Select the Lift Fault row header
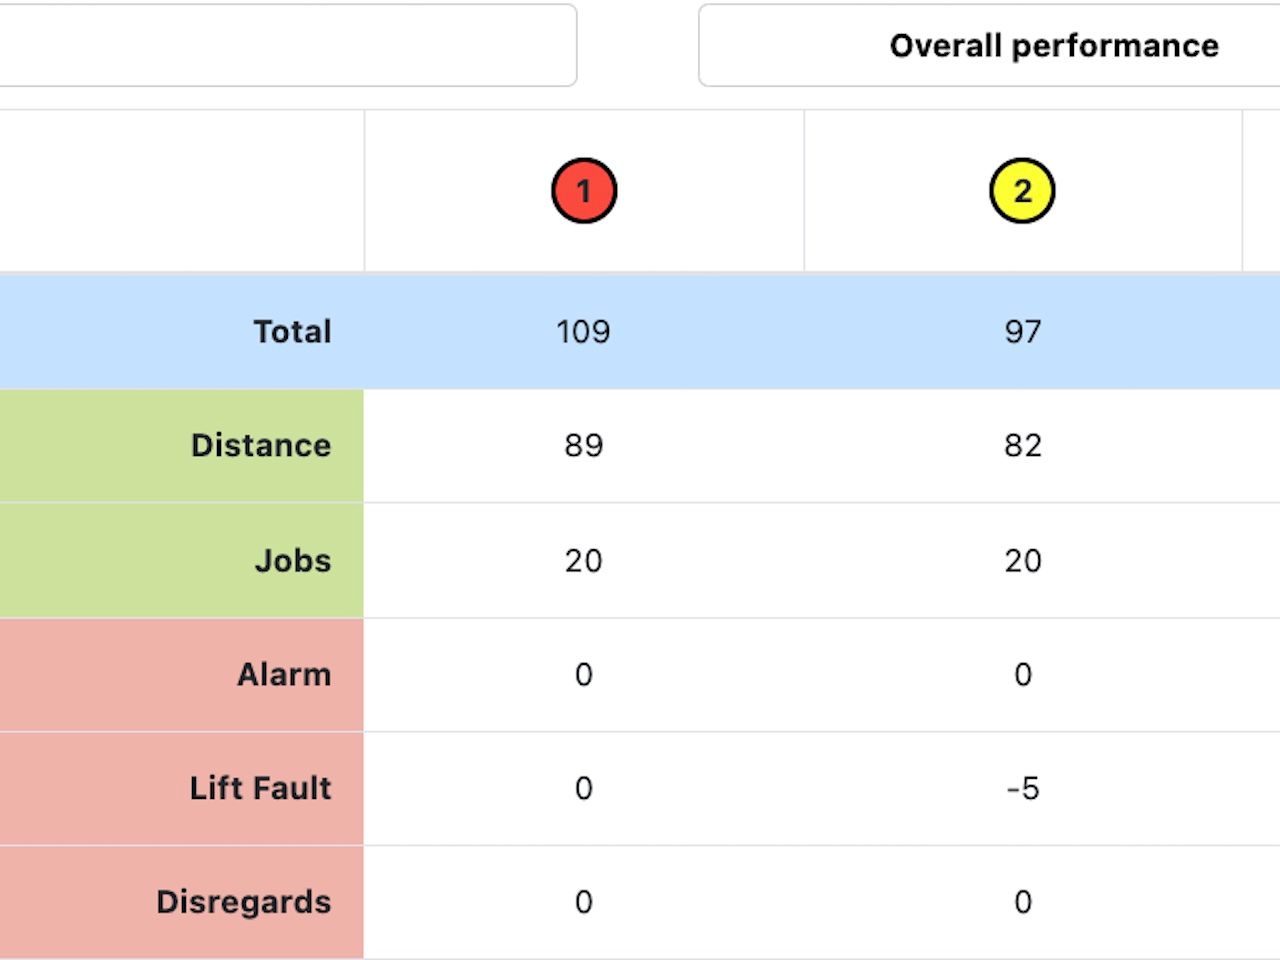Viewport: 1280px width, 960px height. pos(260,788)
